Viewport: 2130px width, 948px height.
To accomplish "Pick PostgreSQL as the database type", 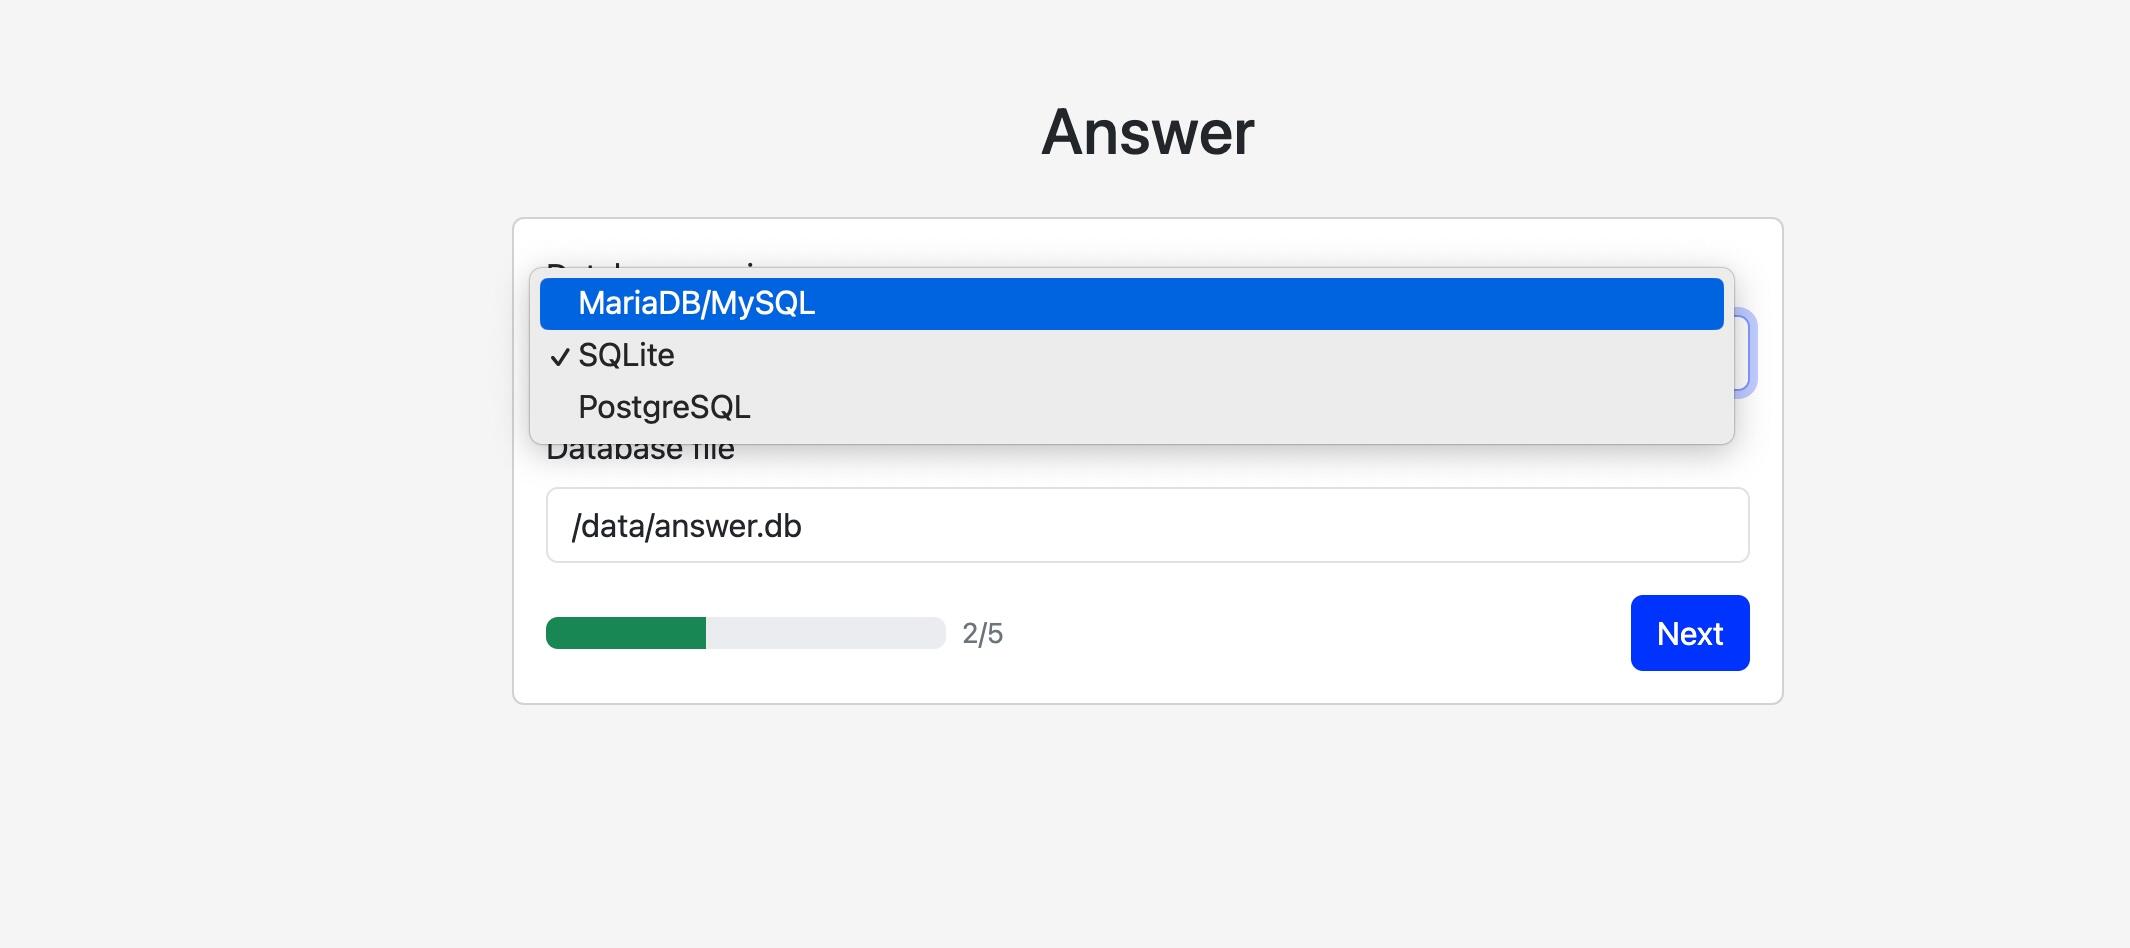I will pos(664,408).
